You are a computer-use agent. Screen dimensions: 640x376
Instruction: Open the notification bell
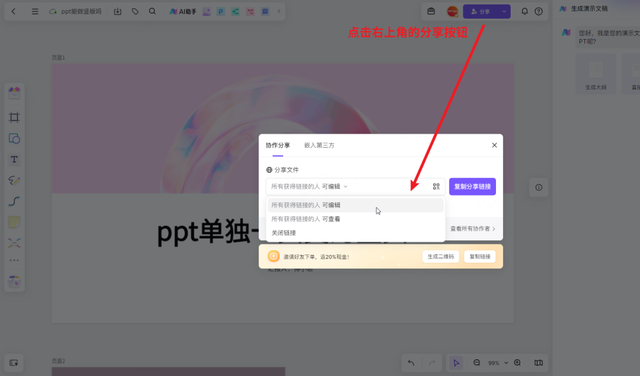(524, 11)
